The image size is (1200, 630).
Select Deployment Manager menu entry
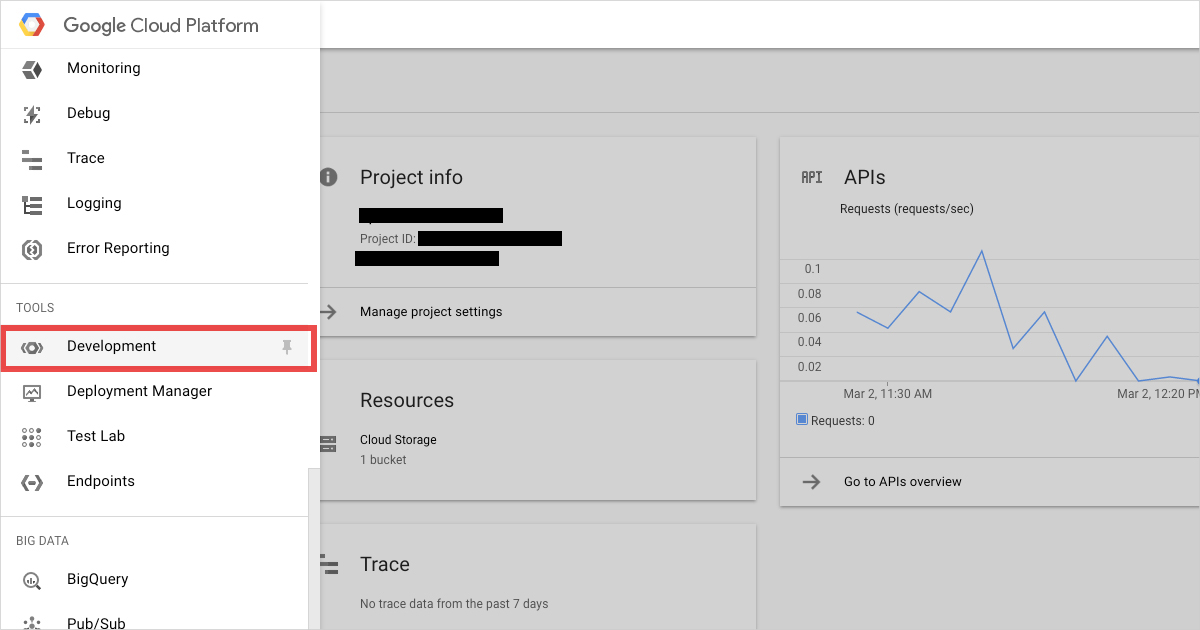pos(139,392)
